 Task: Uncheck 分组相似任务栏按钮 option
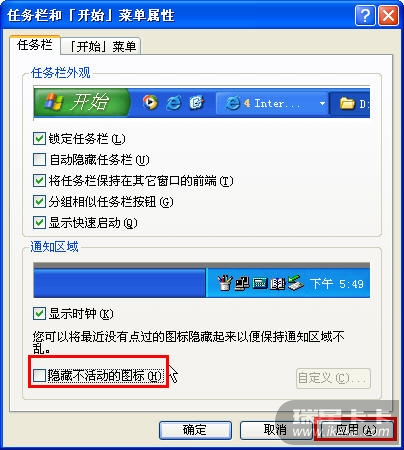pos(39,201)
